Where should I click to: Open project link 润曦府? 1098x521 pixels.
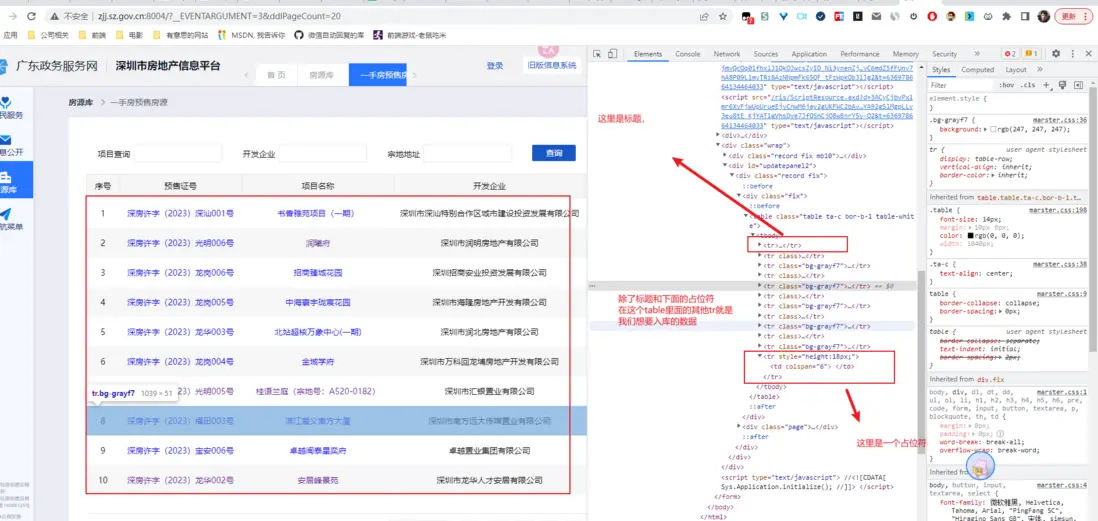pyautogui.click(x=317, y=243)
